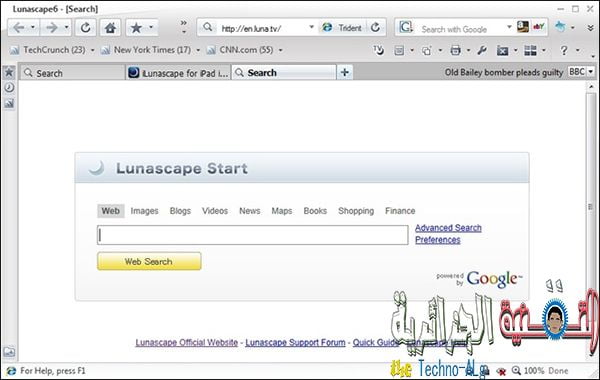Open Back button history dropdown arrow
The width and height of the screenshot is (600, 380).
pyautogui.click(x=33, y=27)
